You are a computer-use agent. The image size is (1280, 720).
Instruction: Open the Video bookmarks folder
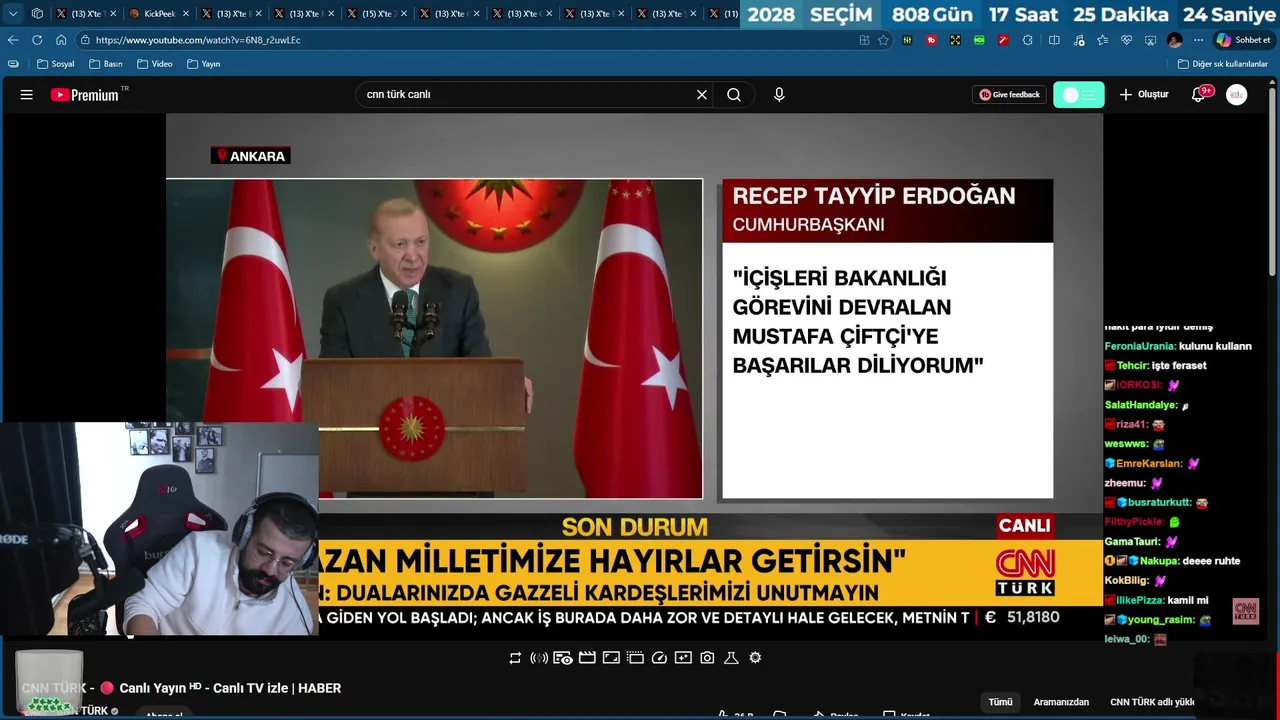154,64
